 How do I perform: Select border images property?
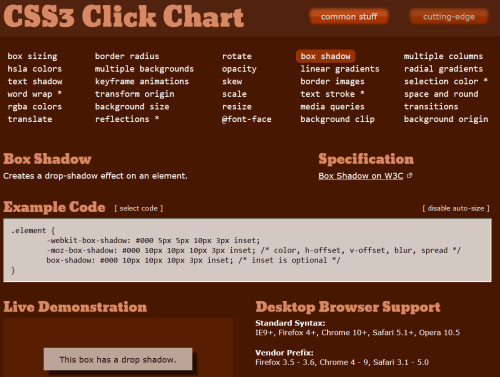(332, 81)
